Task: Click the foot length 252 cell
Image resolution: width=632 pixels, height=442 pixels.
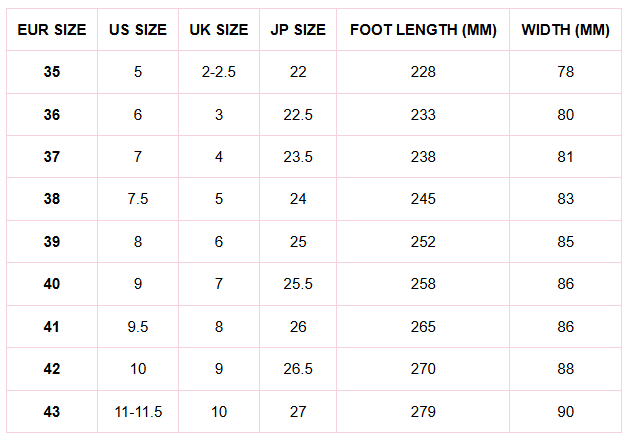Action: [423, 242]
